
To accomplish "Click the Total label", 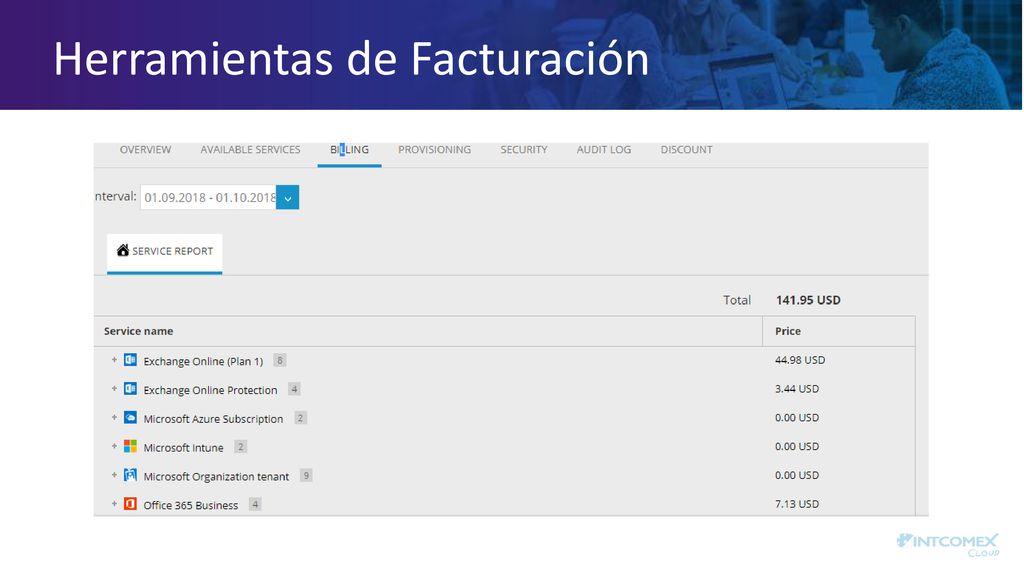I will (x=737, y=300).
